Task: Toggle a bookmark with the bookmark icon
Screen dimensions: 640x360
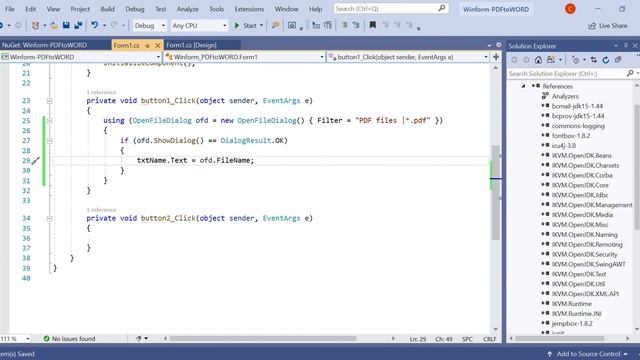Action: coord(372,25)
